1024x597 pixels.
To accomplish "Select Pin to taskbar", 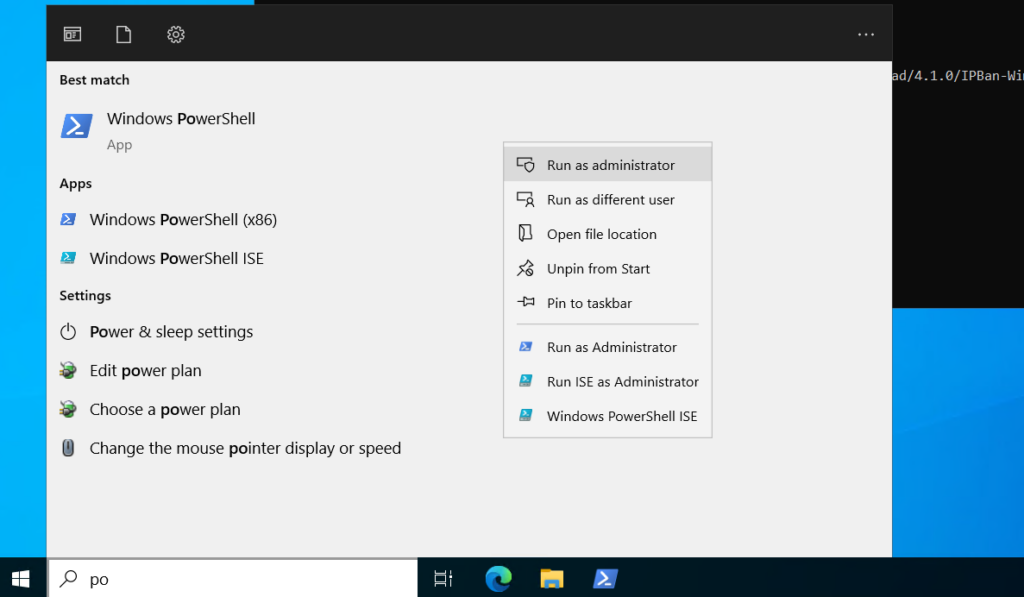I will click(x=607, y=303).
